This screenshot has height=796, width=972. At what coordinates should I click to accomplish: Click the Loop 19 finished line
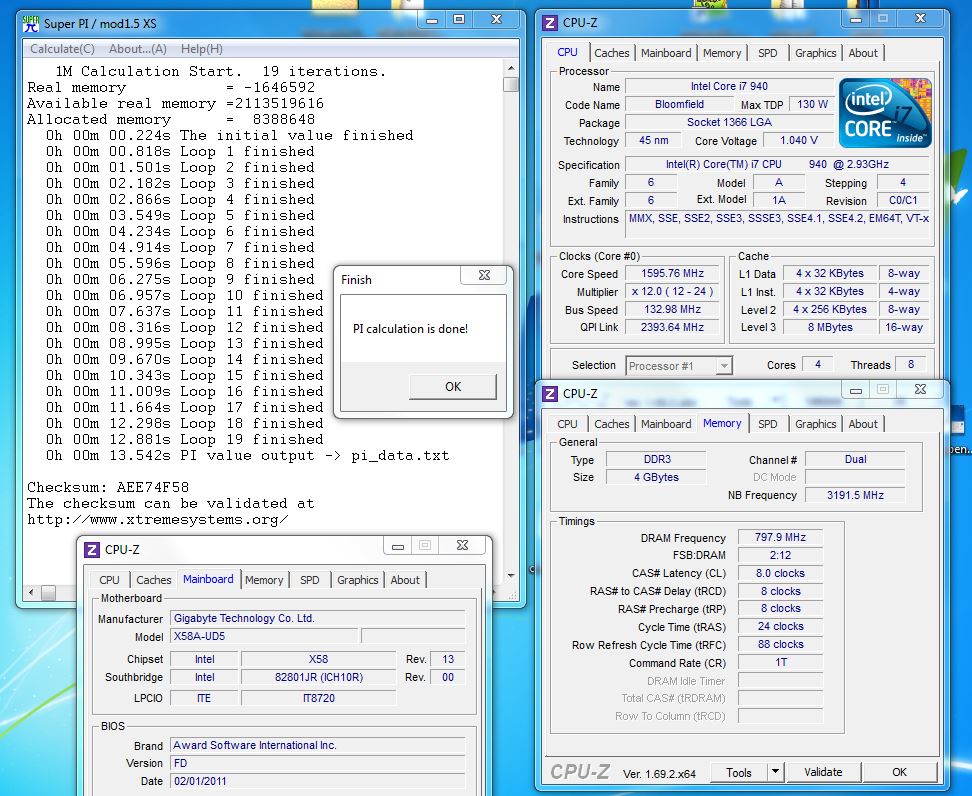click(x=185, y=440)
